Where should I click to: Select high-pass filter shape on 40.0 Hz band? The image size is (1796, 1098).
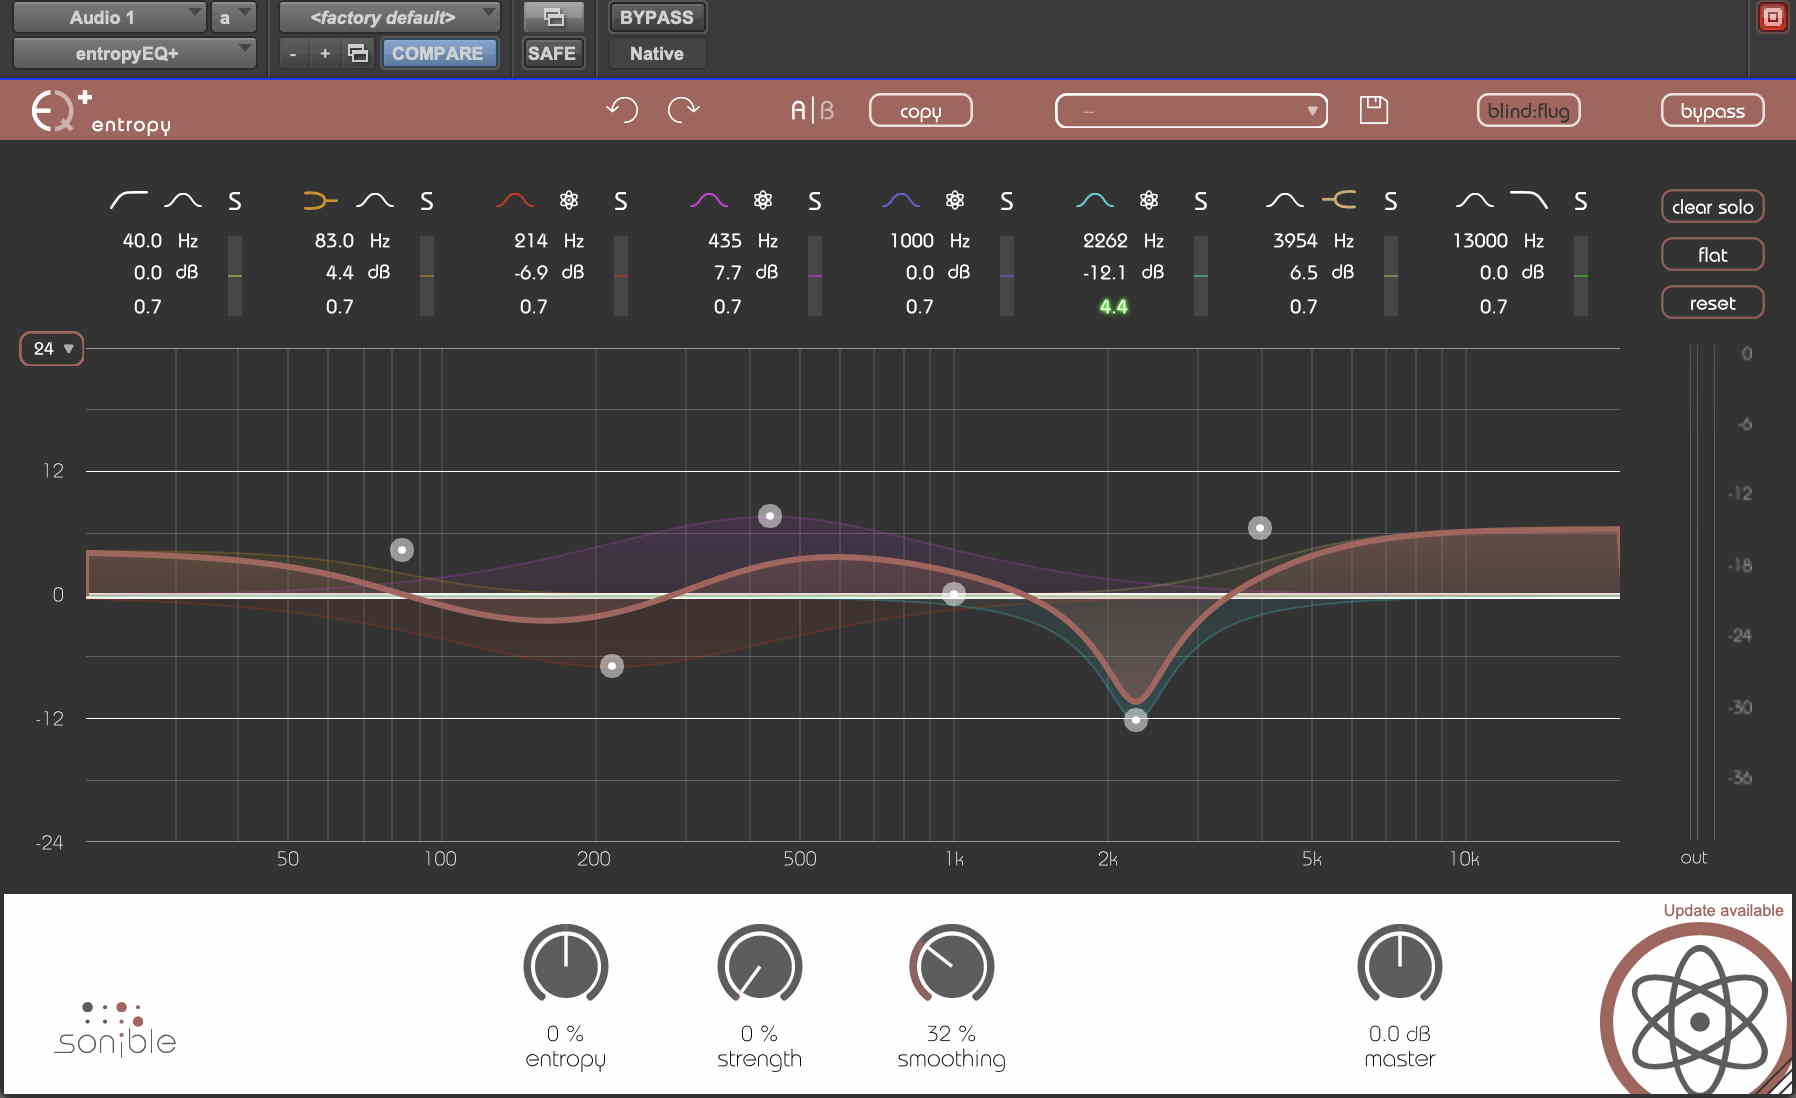coord(128,200)
